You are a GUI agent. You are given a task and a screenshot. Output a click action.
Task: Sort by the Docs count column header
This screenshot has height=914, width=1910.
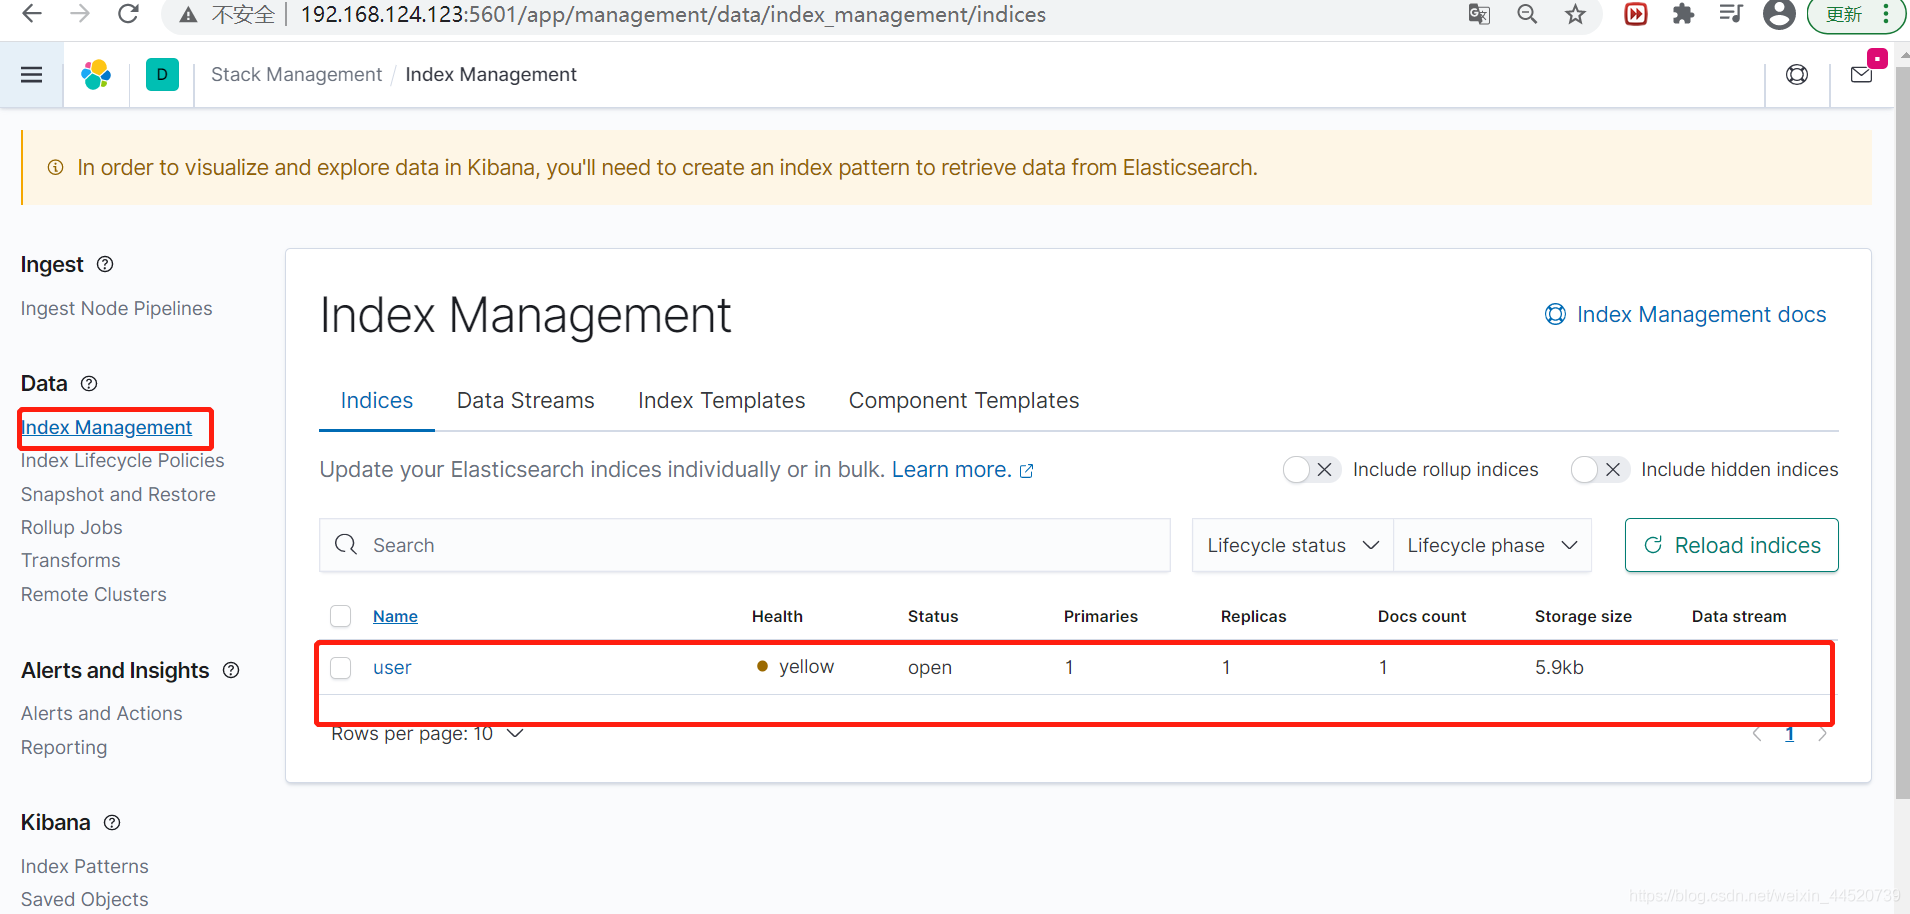(1422, 616)
